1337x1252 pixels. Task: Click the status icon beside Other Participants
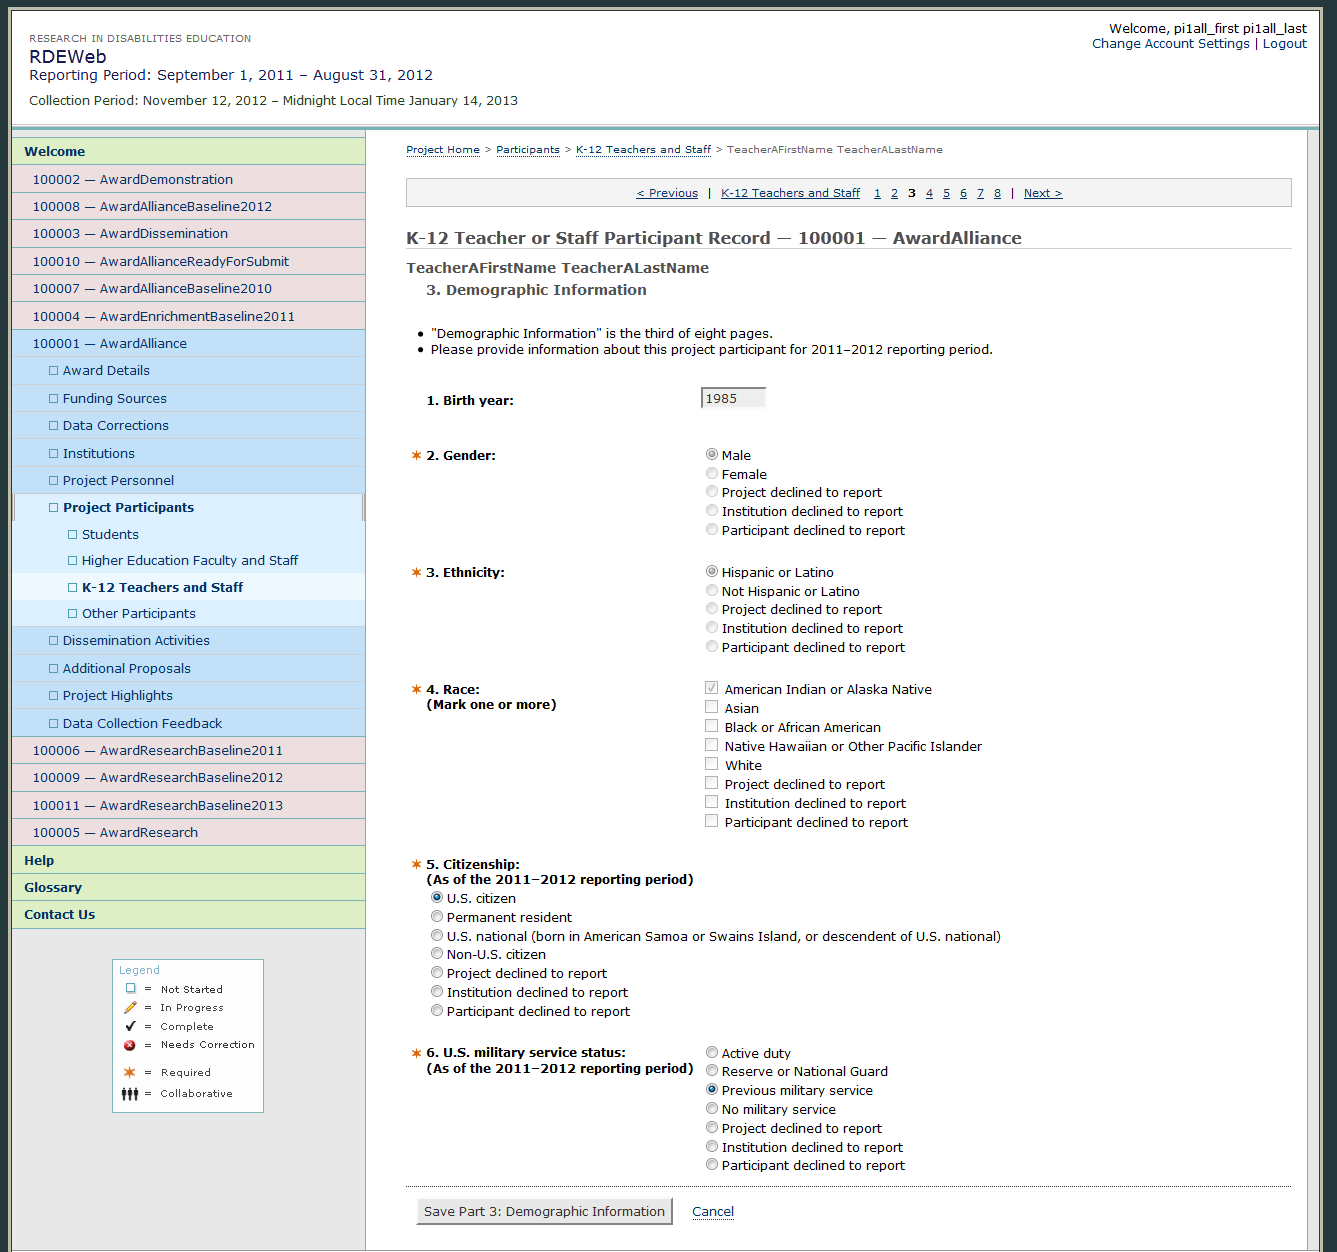click(x=73, y=614)
